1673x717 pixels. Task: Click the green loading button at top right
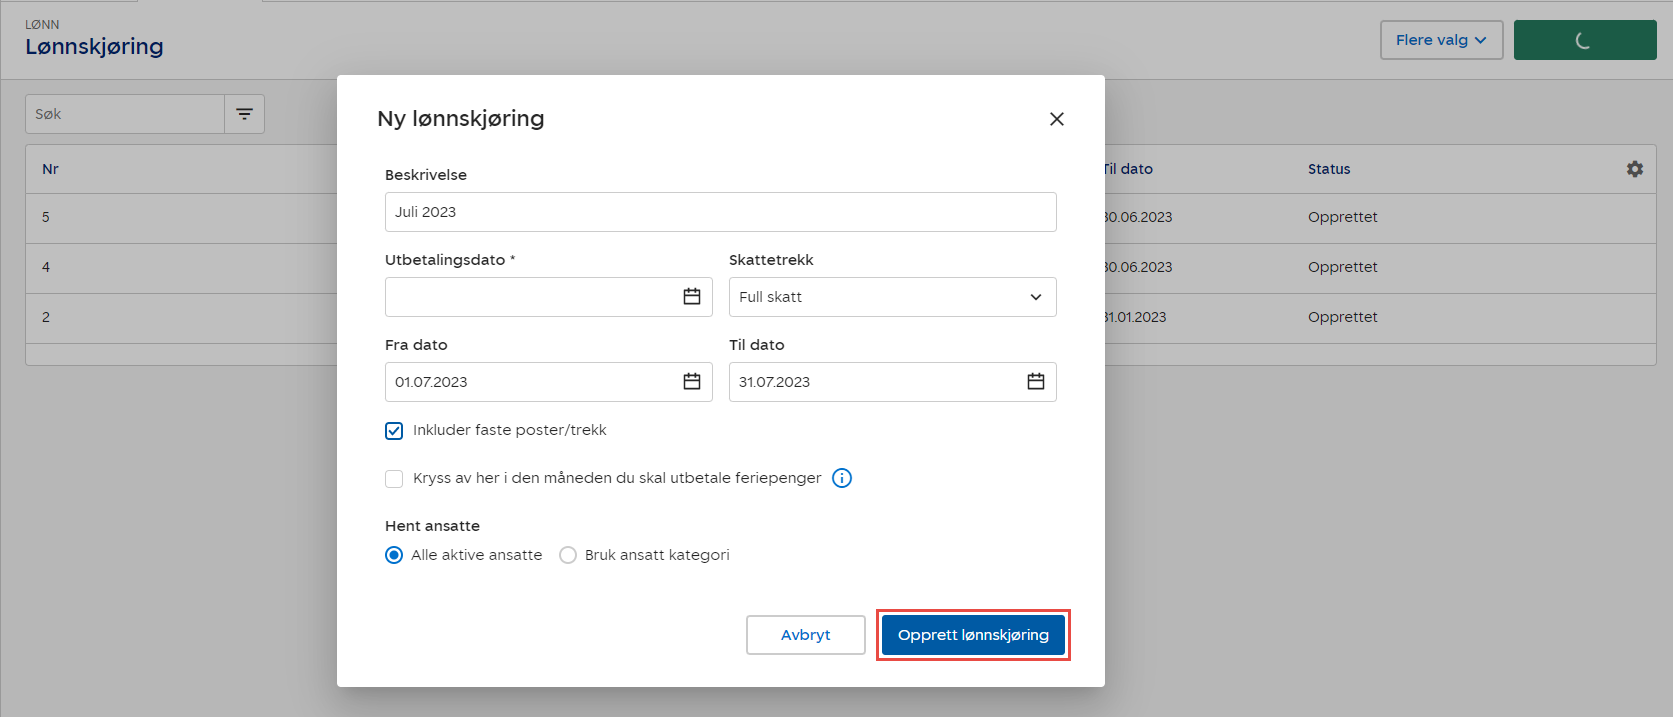click(1584, 40)
